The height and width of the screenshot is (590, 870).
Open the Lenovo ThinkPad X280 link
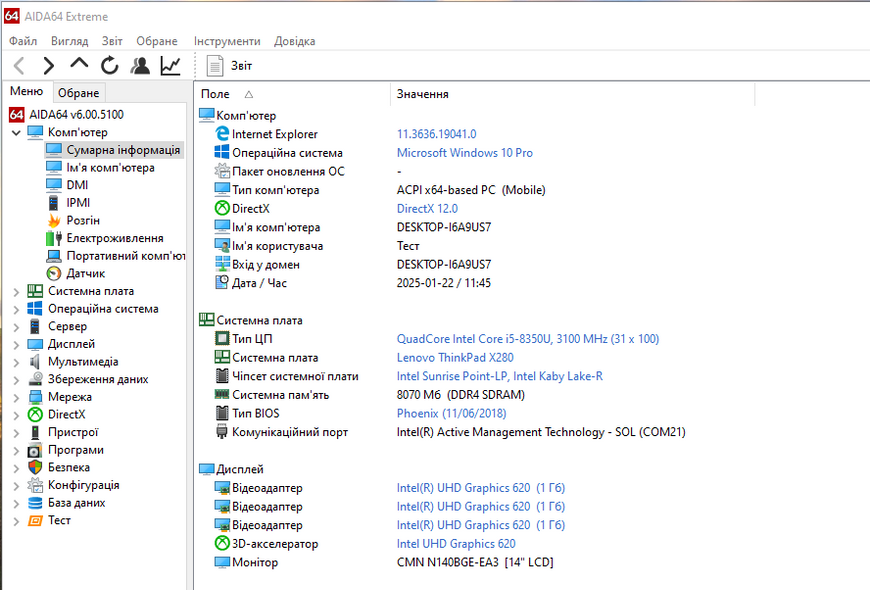pyautogui.click(x=455, y=358)
